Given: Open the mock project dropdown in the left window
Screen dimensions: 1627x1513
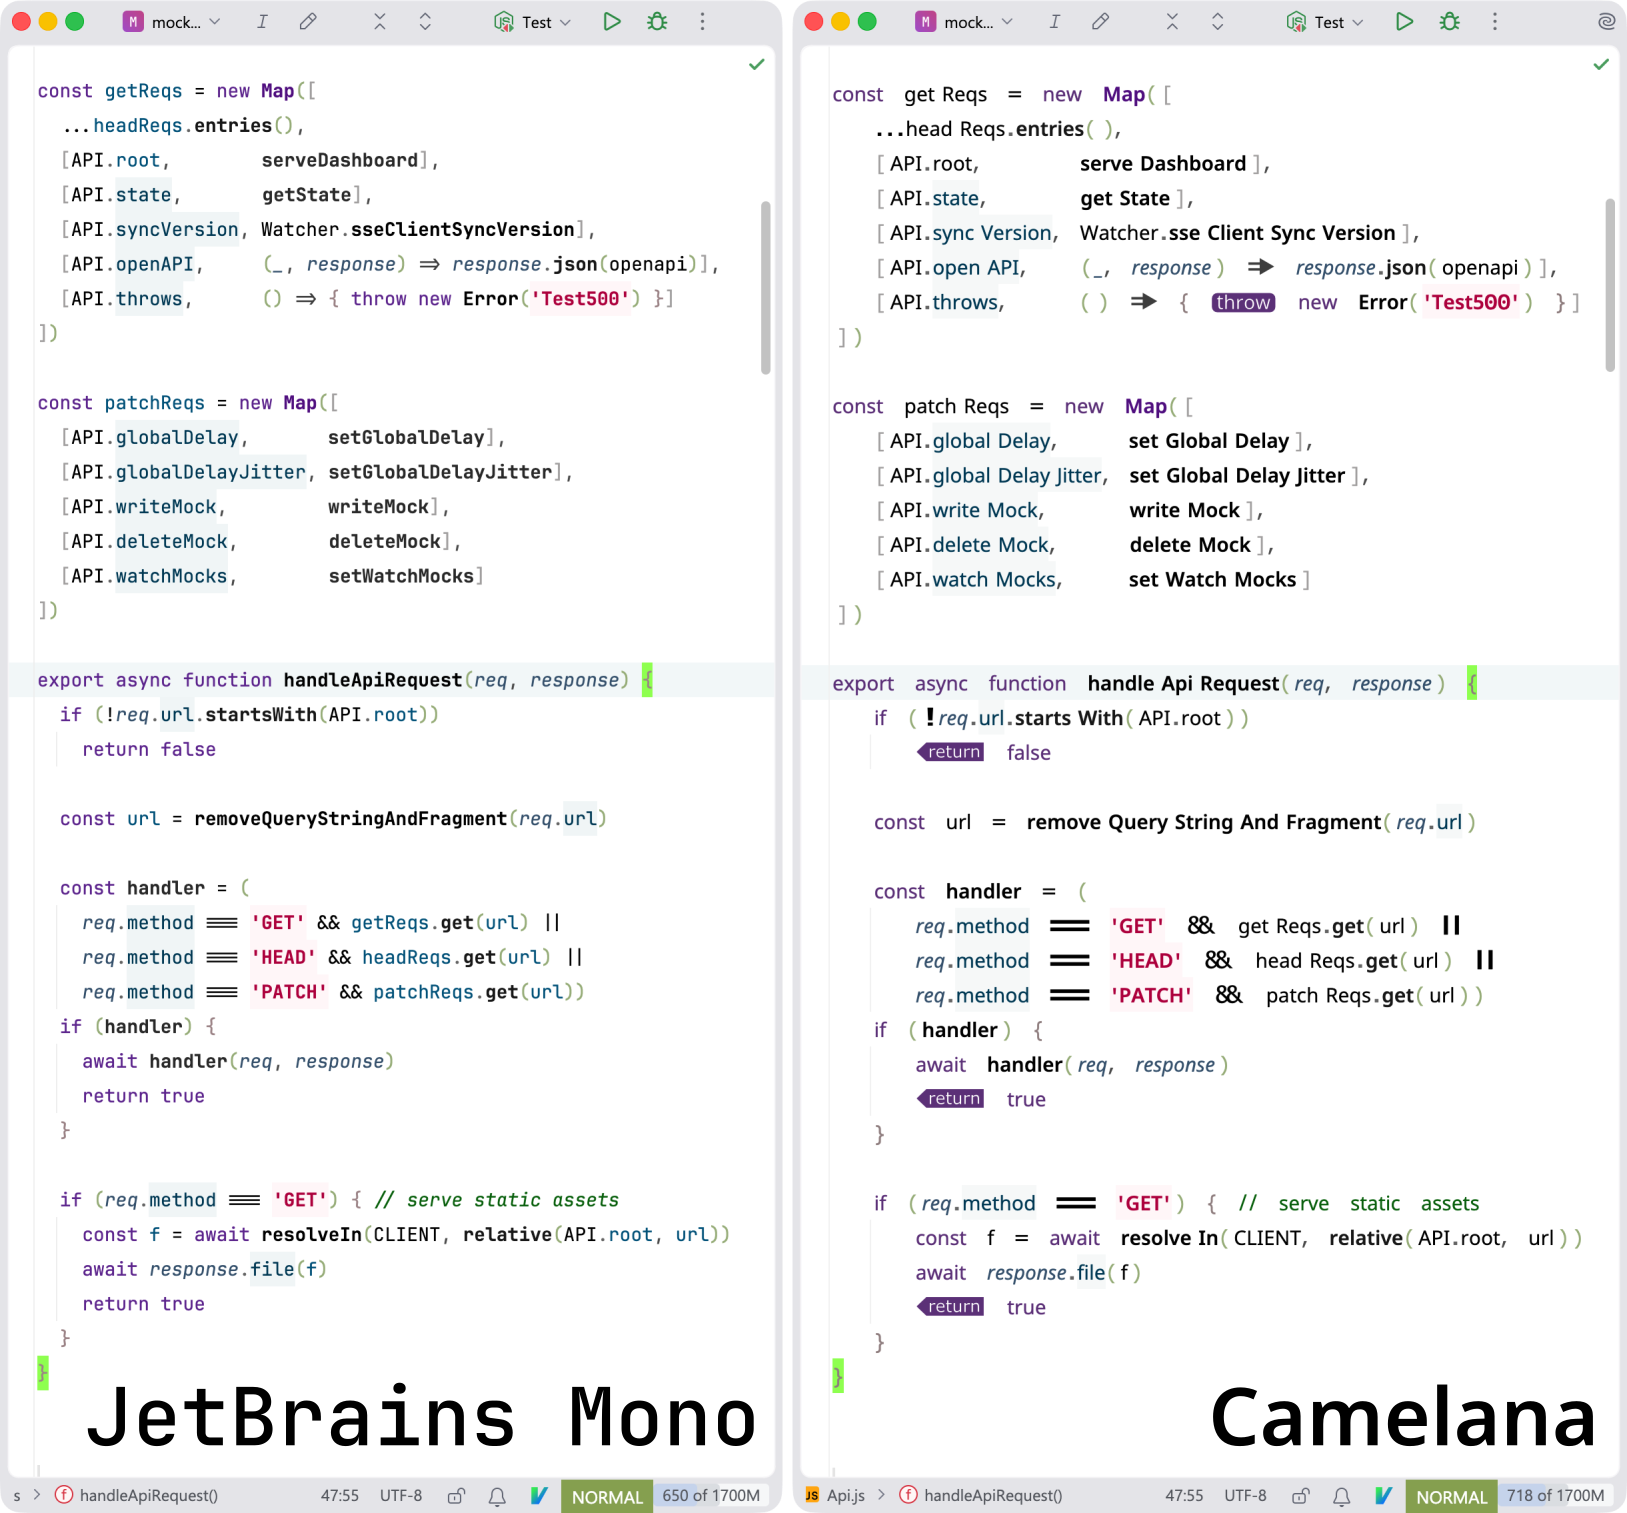Looking at the screenshot, I should point(172,22).
